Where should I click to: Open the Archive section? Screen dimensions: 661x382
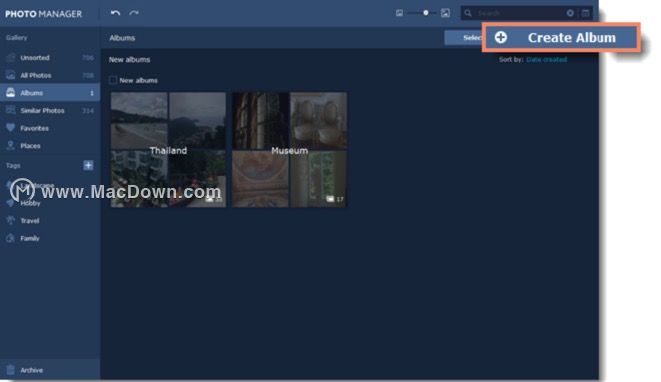(x=50, y=370)
